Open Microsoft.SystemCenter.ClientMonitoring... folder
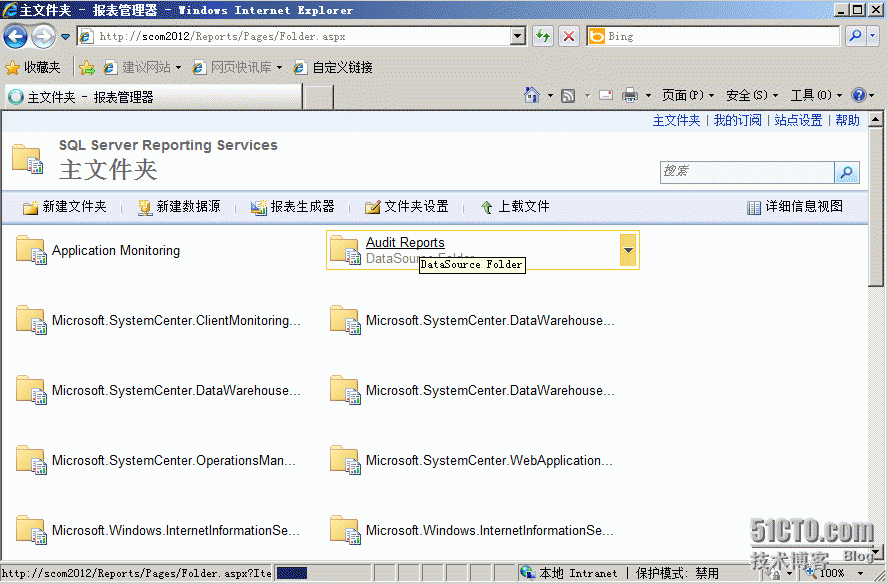 pos(176,321)
